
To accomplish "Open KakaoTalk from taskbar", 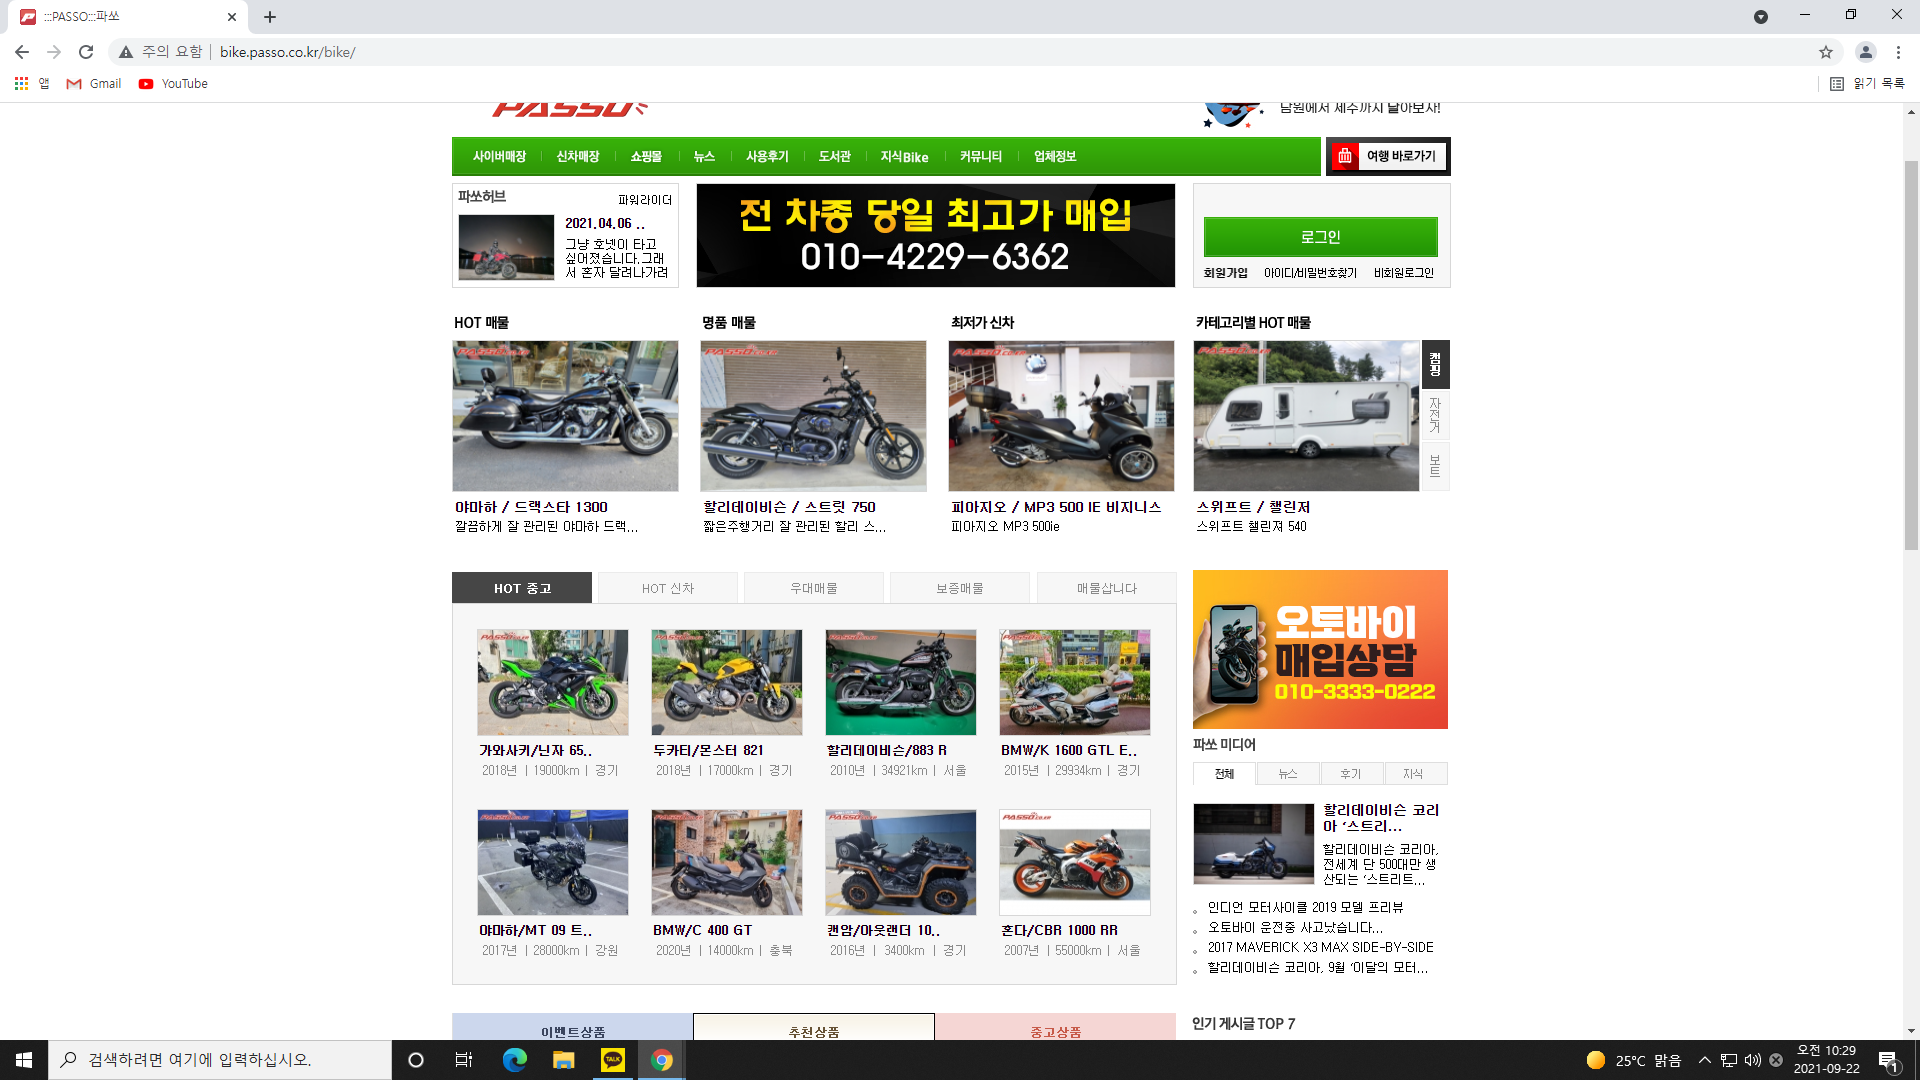I will [x=612, y=1060].
